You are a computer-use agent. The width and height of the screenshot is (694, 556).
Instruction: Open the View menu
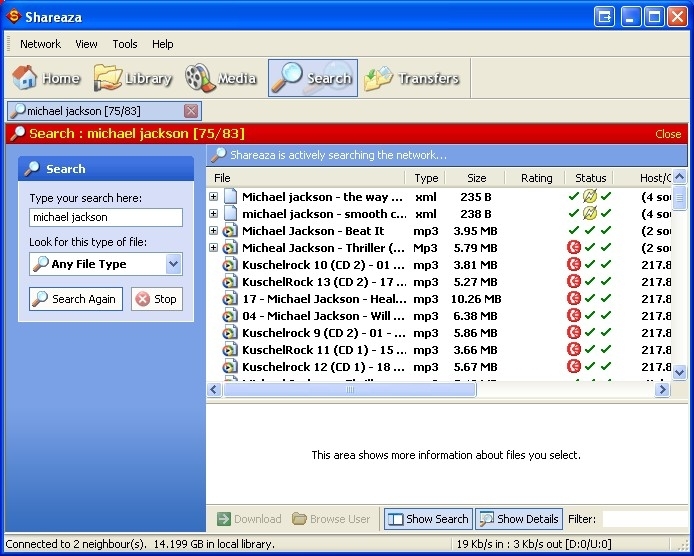click(x=86, y=44)
